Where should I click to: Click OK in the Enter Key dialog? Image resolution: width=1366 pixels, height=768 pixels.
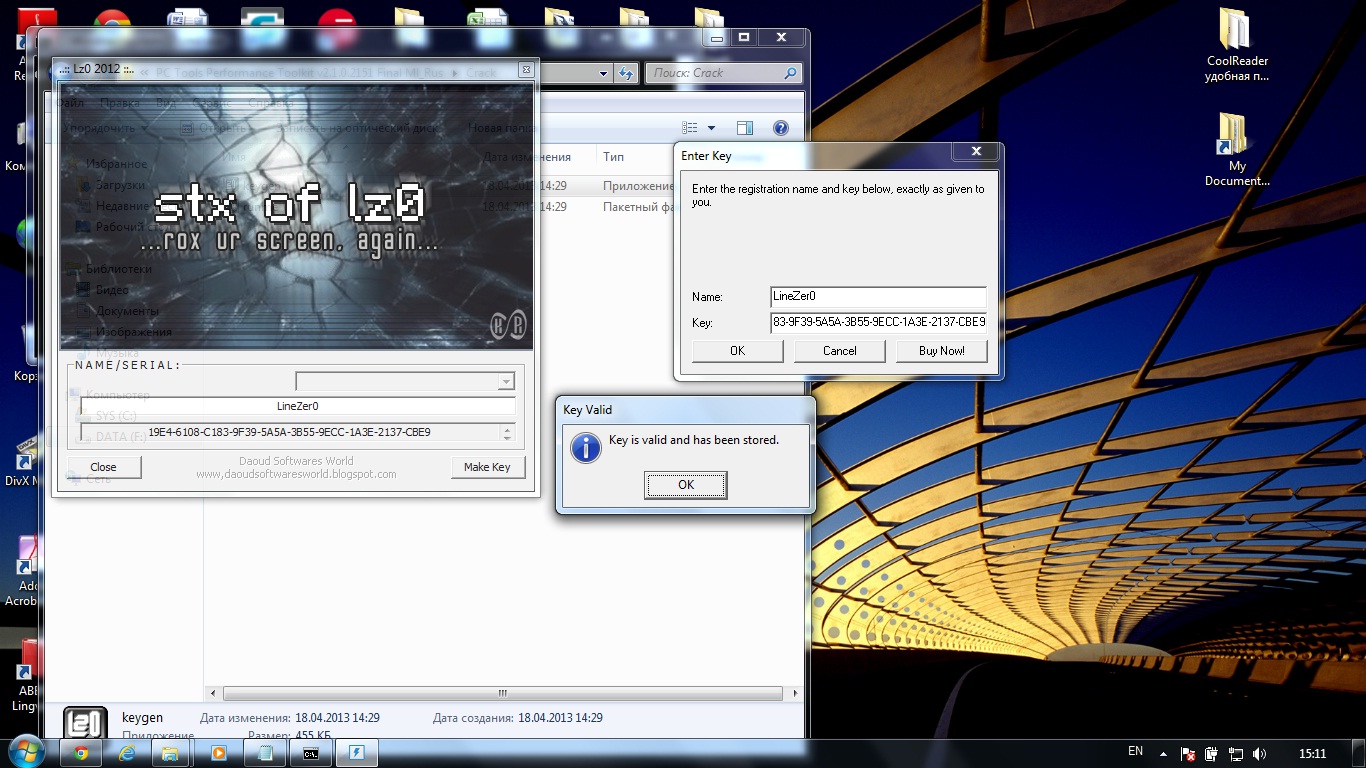737,351
